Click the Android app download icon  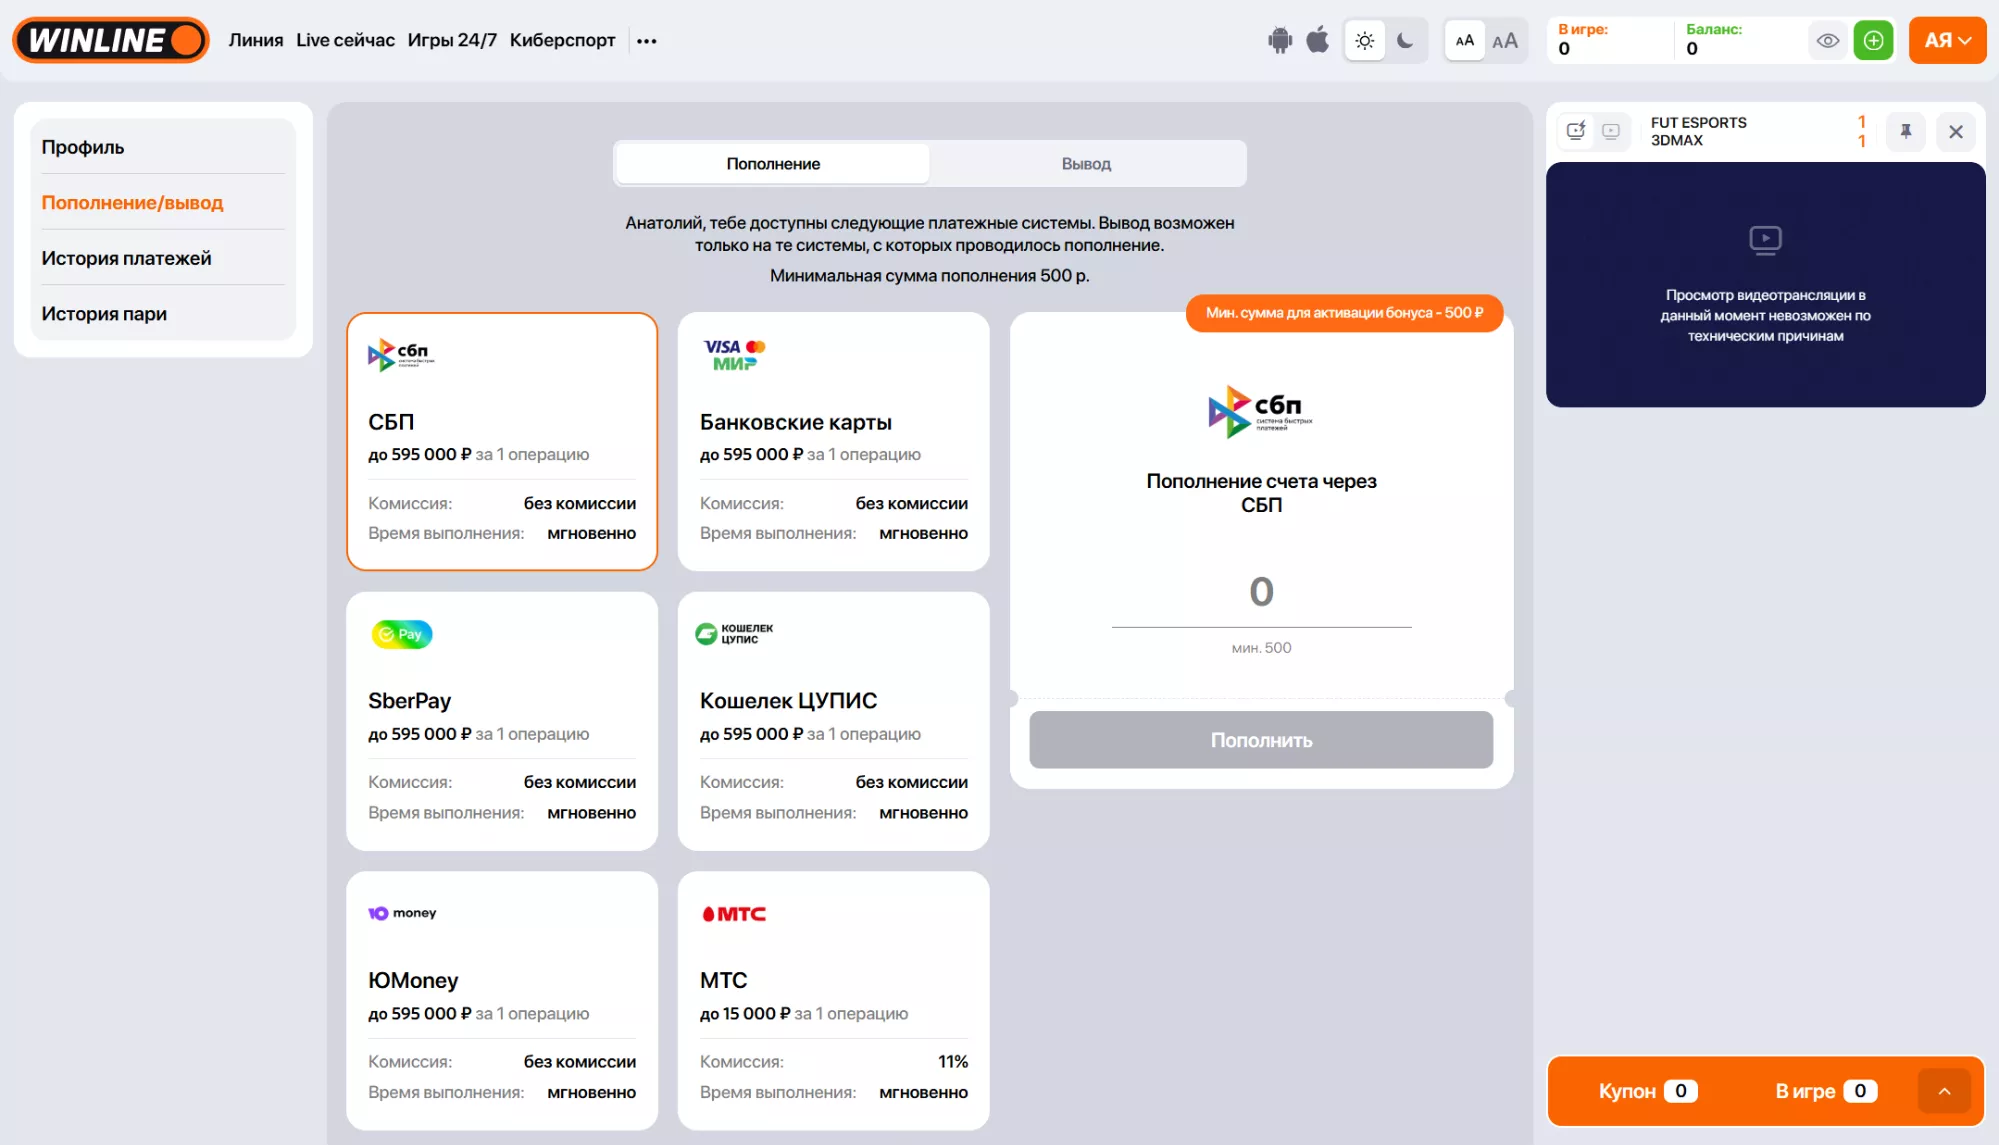pos(1280,41)
